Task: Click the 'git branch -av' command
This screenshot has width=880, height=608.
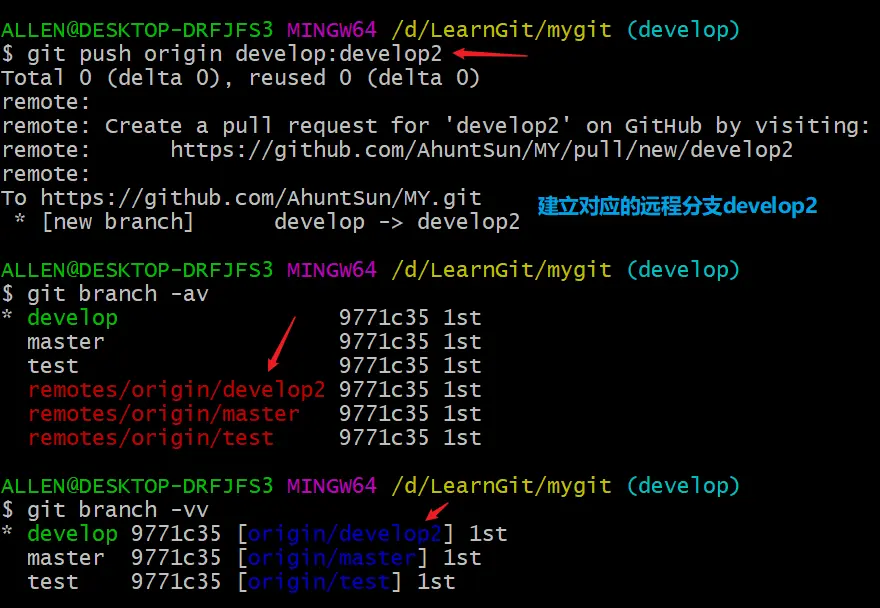Action: (x=118, y=294)
